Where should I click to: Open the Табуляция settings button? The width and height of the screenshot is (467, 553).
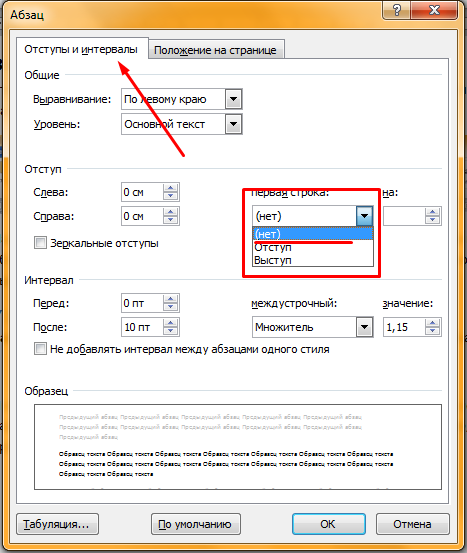click(x=57, y=524)
